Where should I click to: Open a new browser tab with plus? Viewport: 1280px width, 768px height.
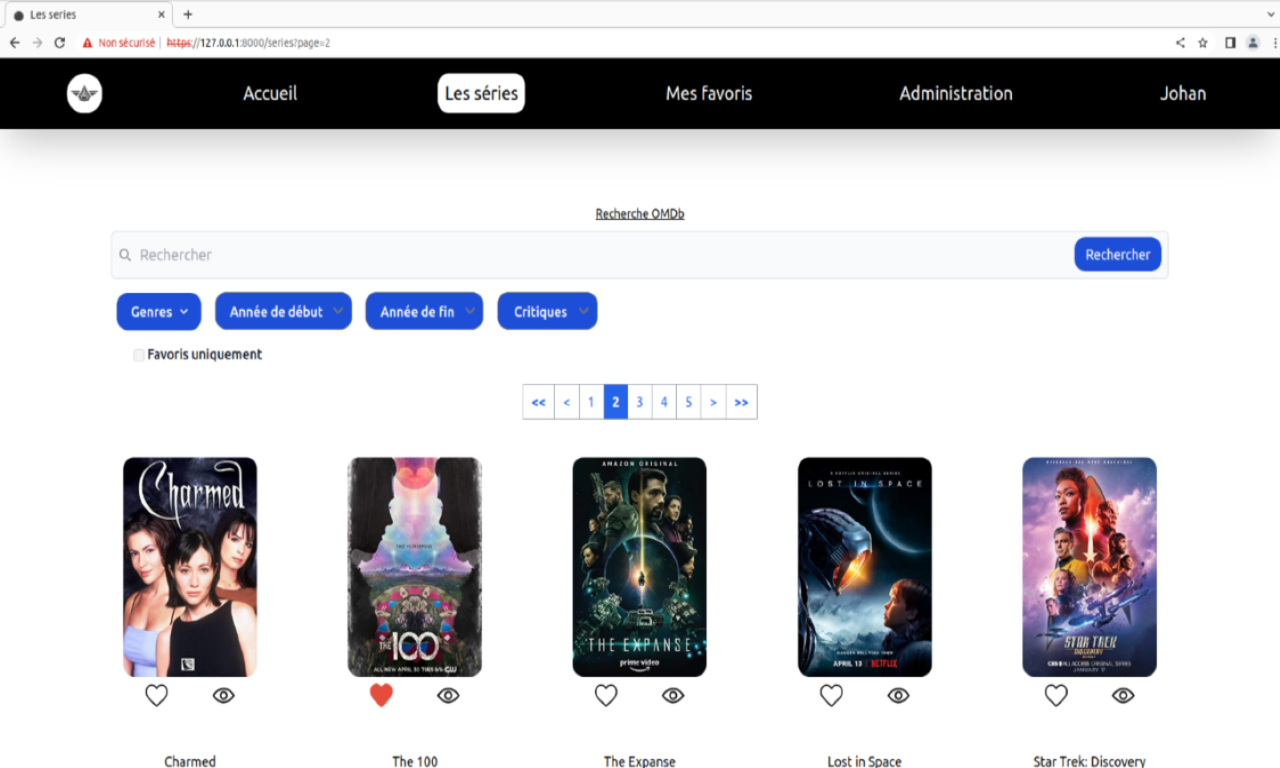click(188, 14)
